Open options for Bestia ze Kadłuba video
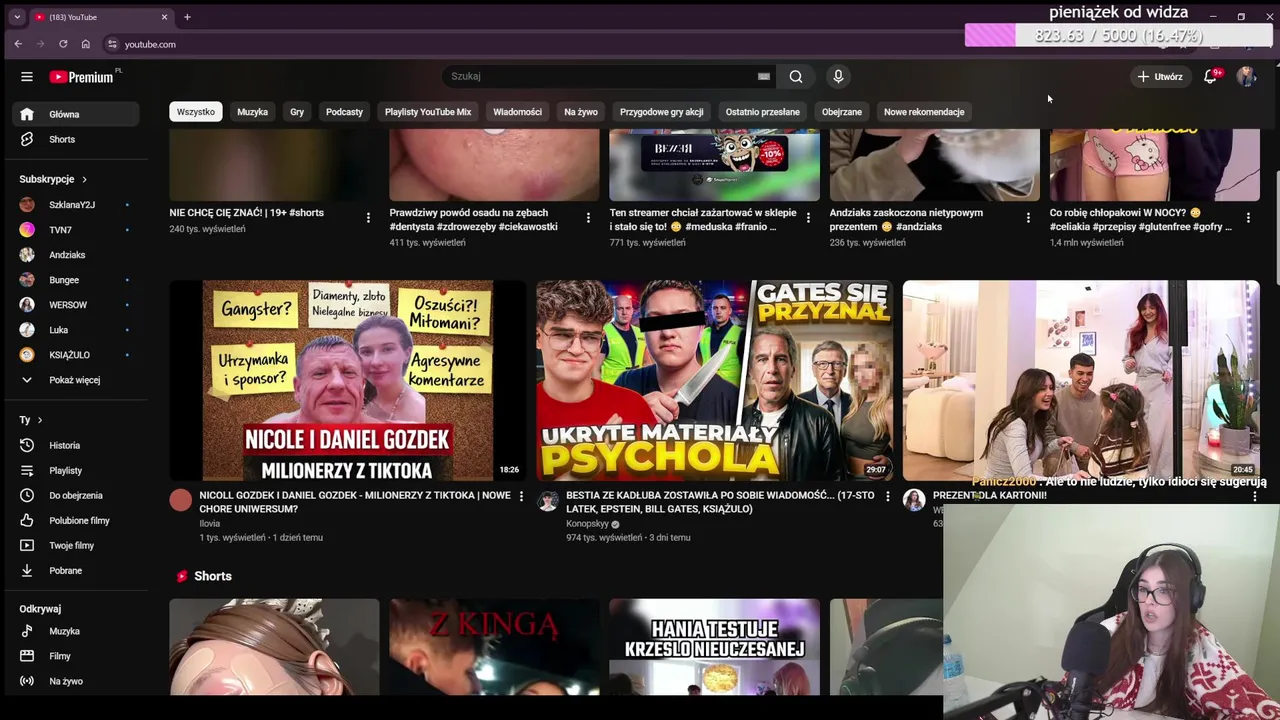Screen dimensions: 1280x720 coord(887,496)
